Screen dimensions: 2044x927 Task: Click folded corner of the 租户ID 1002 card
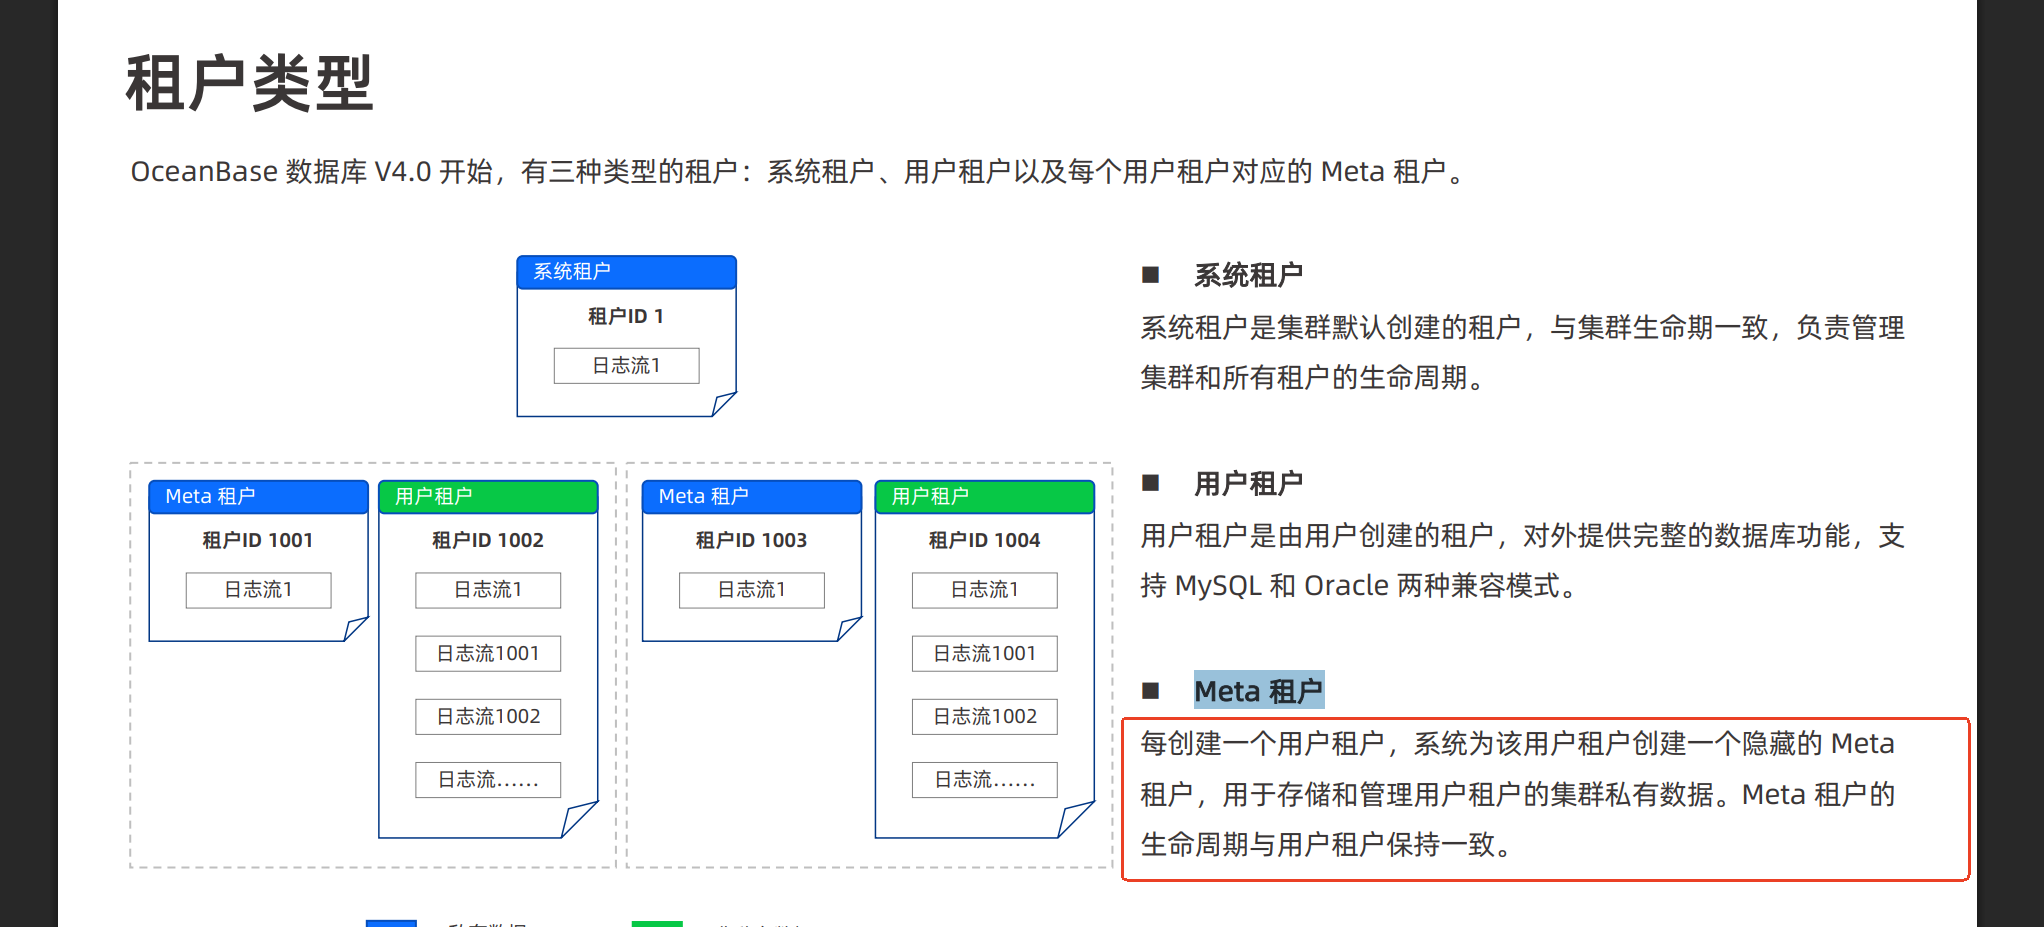pos(578,820)
